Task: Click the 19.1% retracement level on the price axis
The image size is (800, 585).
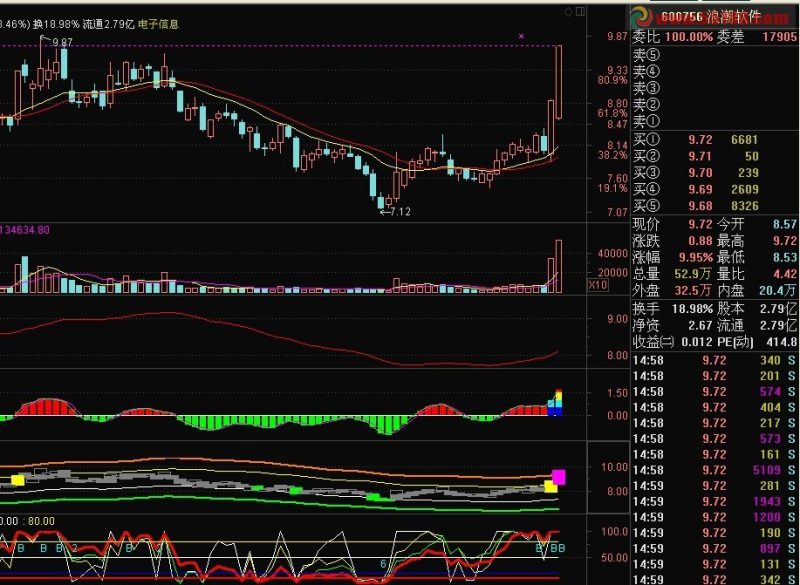Action: (x=612, y=188)
